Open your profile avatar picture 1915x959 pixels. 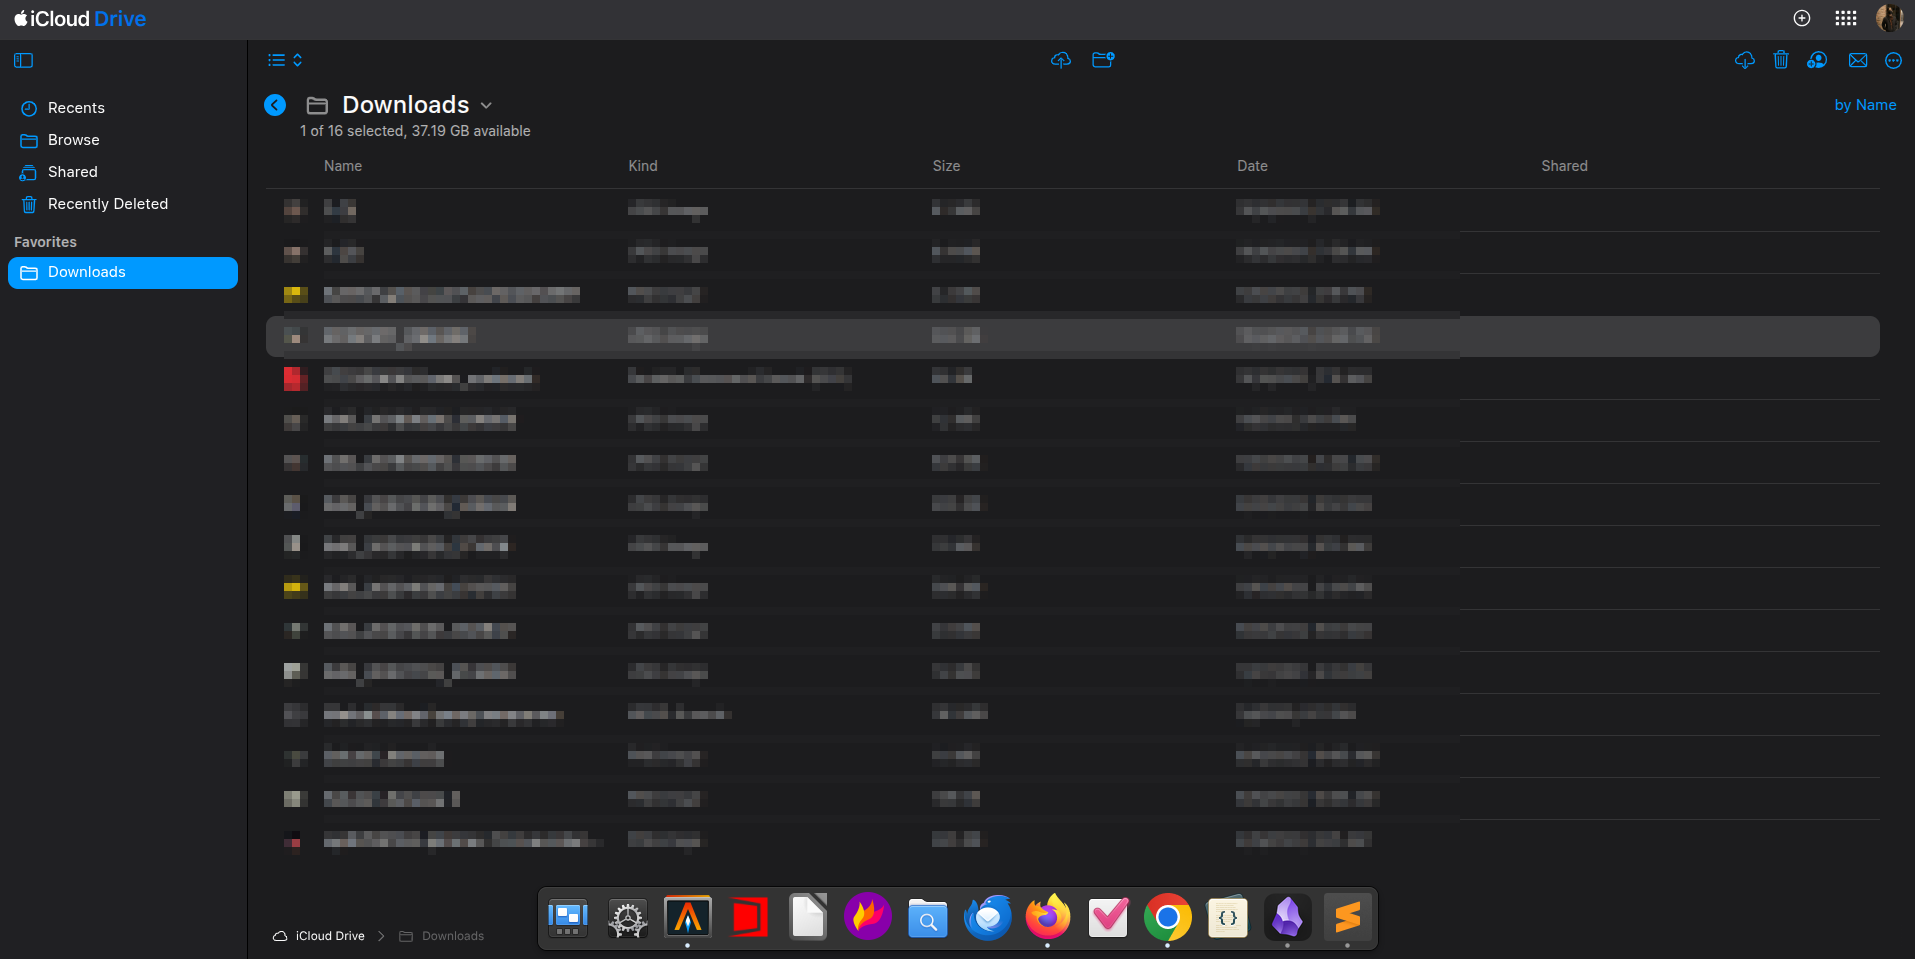click(1889, 18)
